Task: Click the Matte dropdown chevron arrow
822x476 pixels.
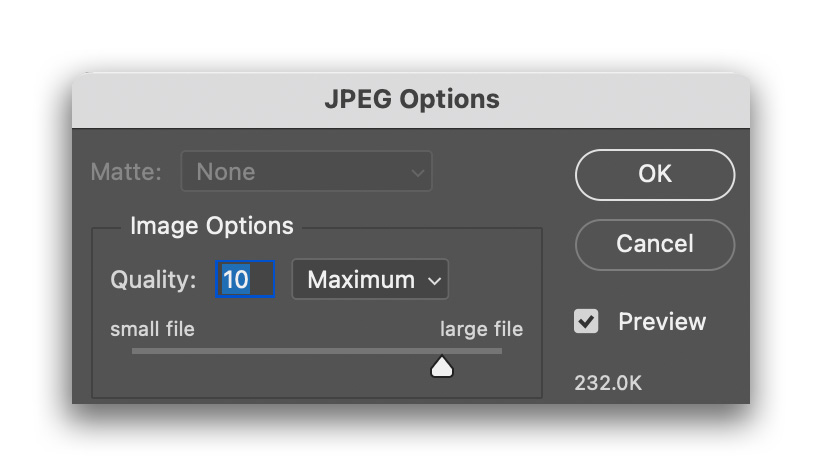Action: (417, 172)
